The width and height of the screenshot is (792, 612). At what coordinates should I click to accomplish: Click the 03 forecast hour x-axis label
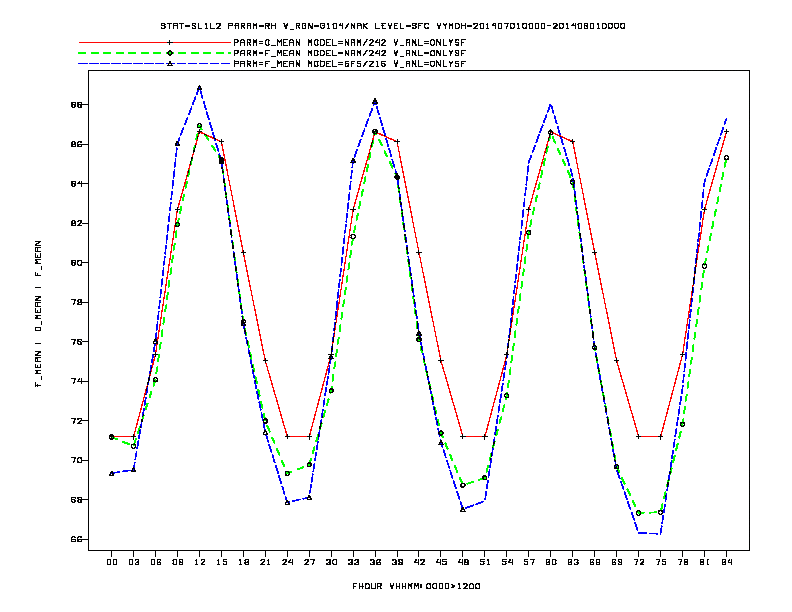coord(133,562)
